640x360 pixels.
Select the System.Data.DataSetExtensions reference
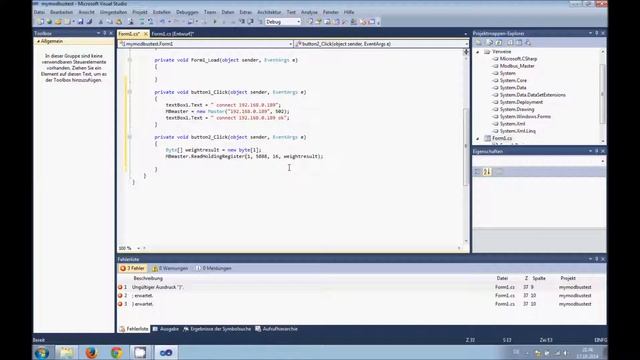(x=533, y=95)
